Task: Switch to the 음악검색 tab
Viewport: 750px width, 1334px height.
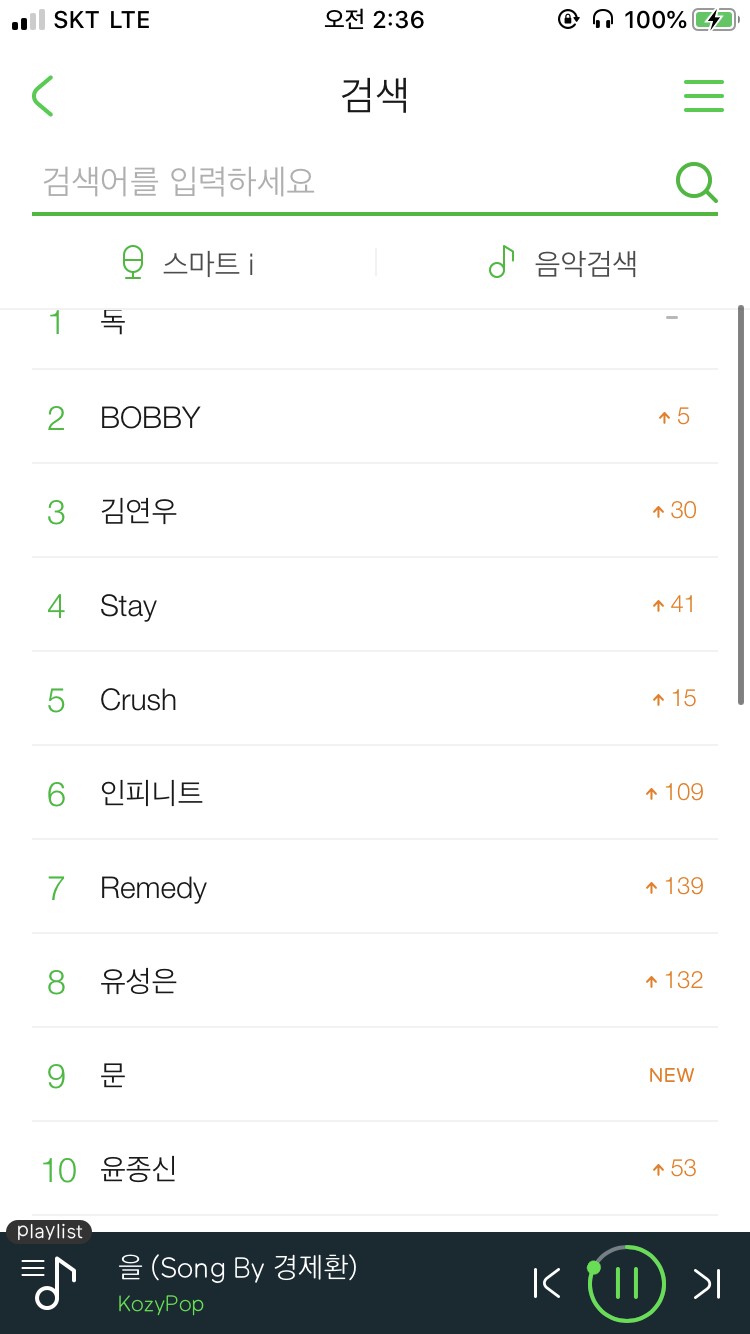Action: (x=585, y=264)
